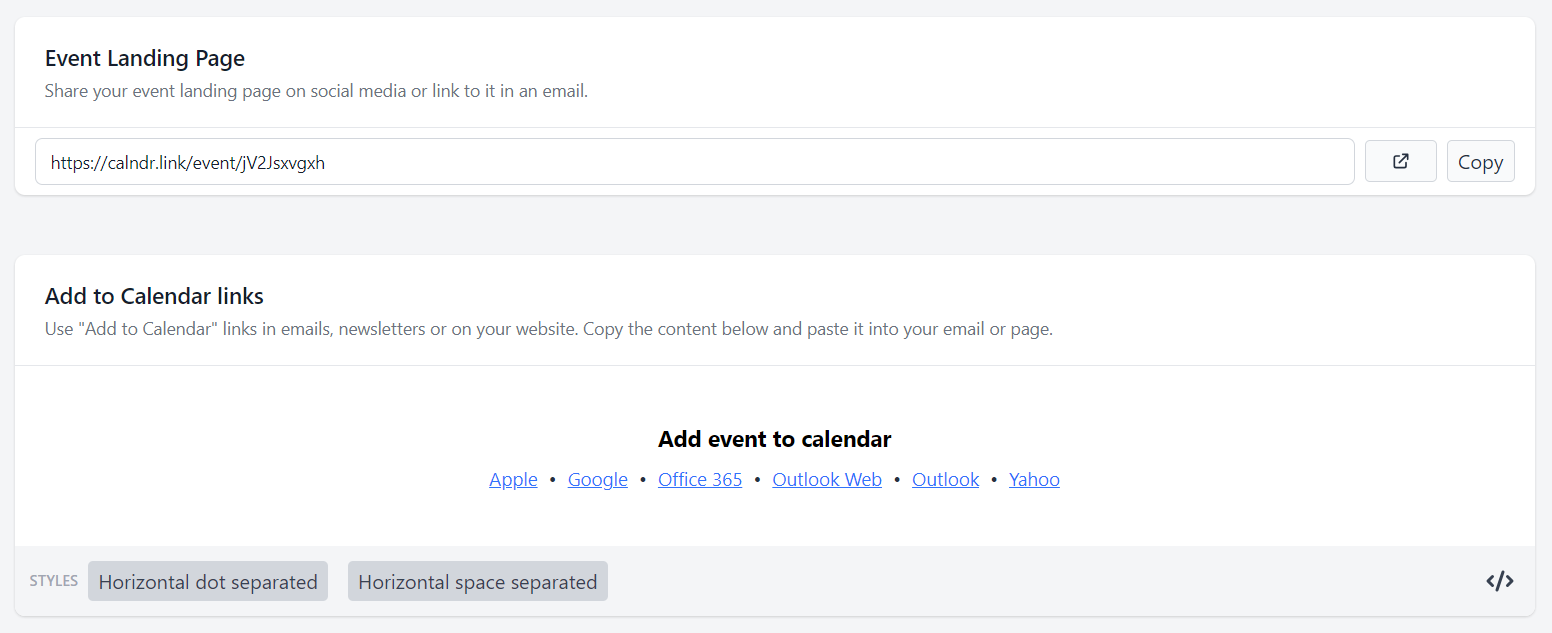Expand the STYLES options row
The width and height of the screenshot is (1552, 633).
pyautogui.click(x=53, y=581)
